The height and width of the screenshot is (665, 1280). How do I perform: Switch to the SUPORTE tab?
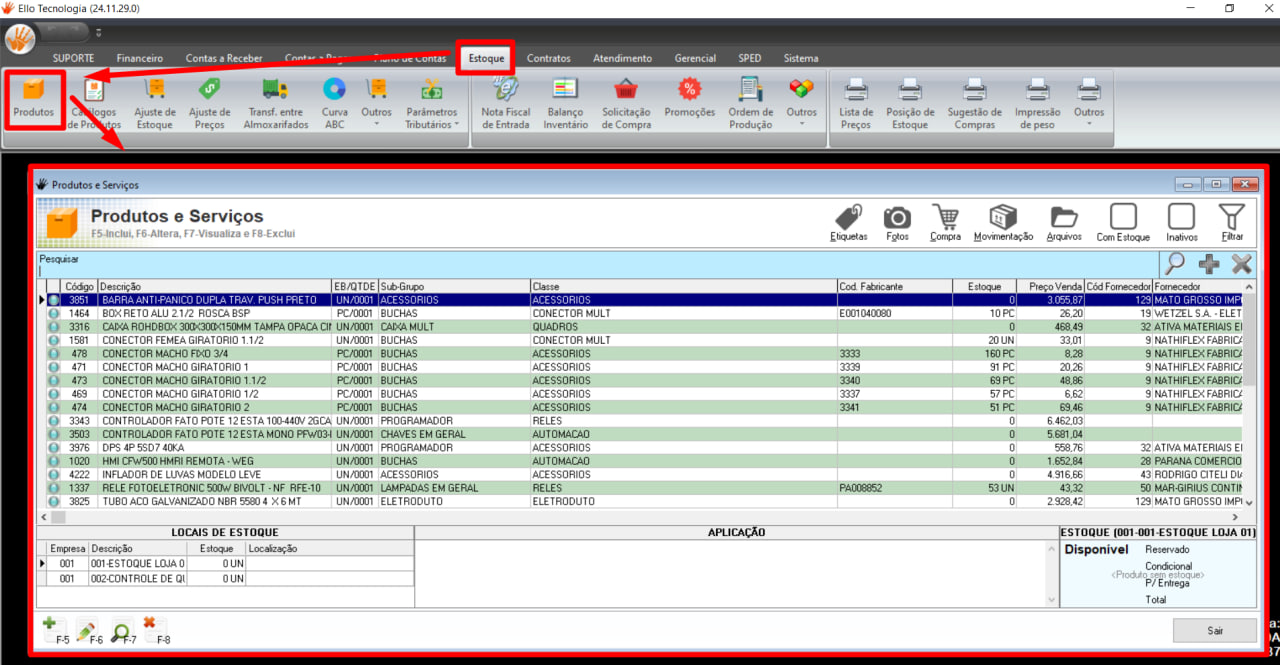point(74,58)
